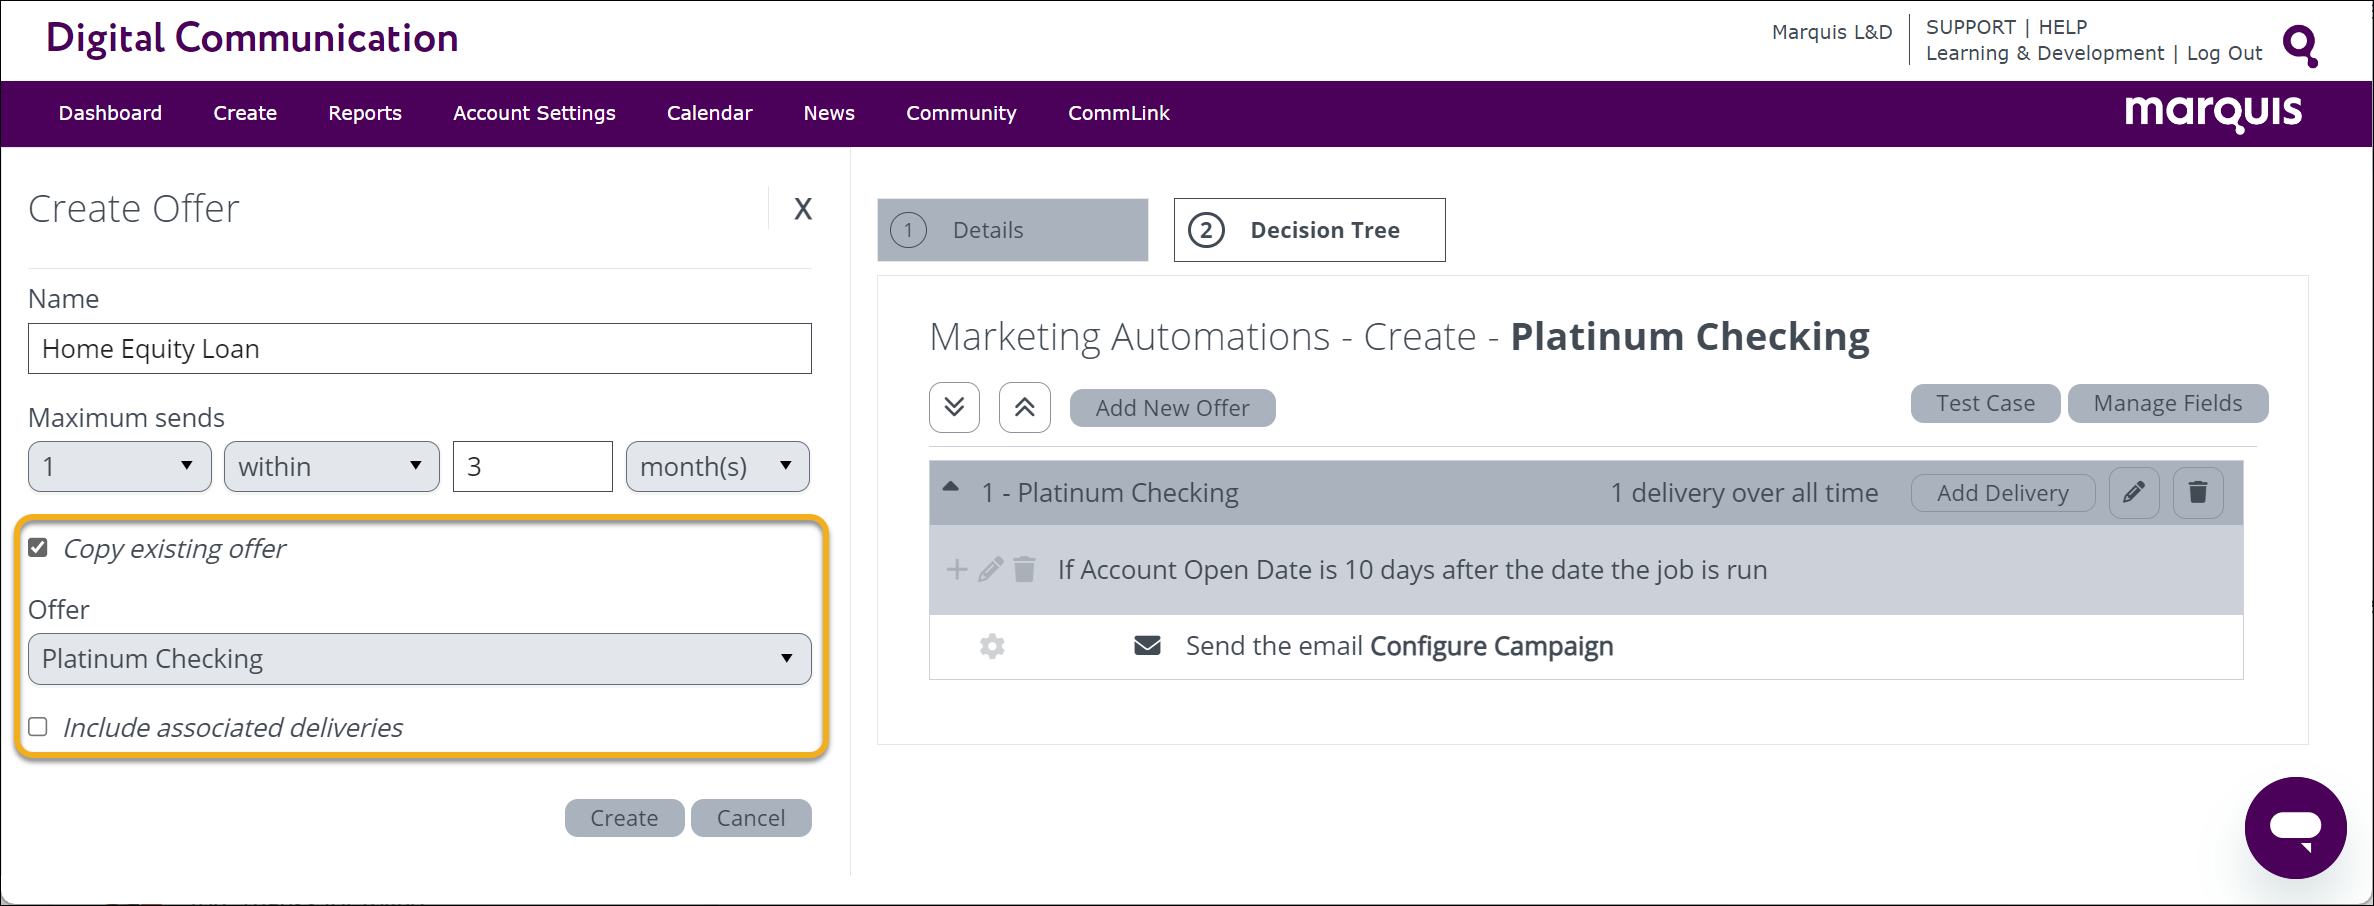
Task: Click the pencil edit icon for Platinum Checking offer
Action: point(2134,493)
